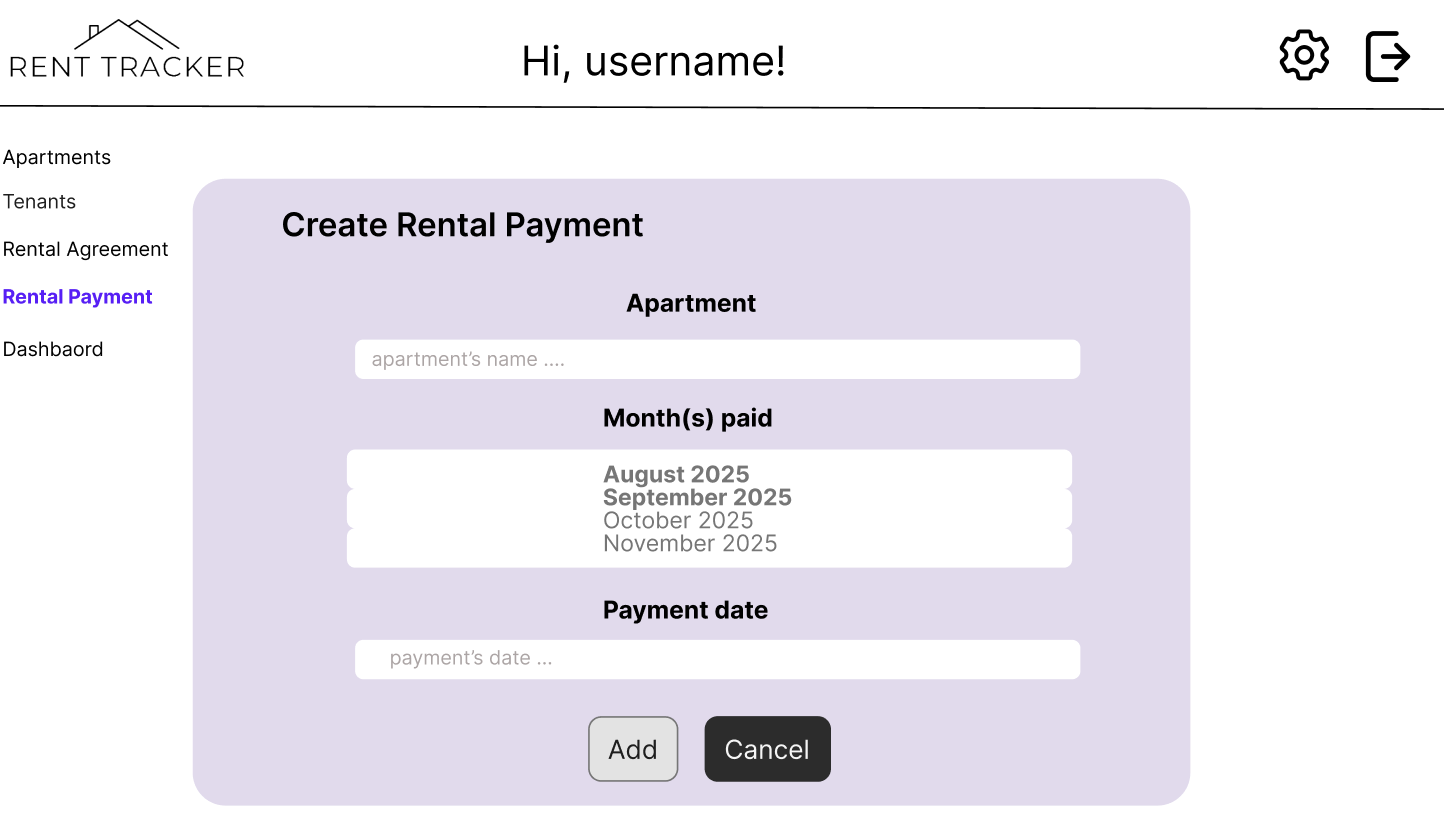Click the Add button
Screen dimensions: 1444x822
pyautogui.click(x=633, y=748)
